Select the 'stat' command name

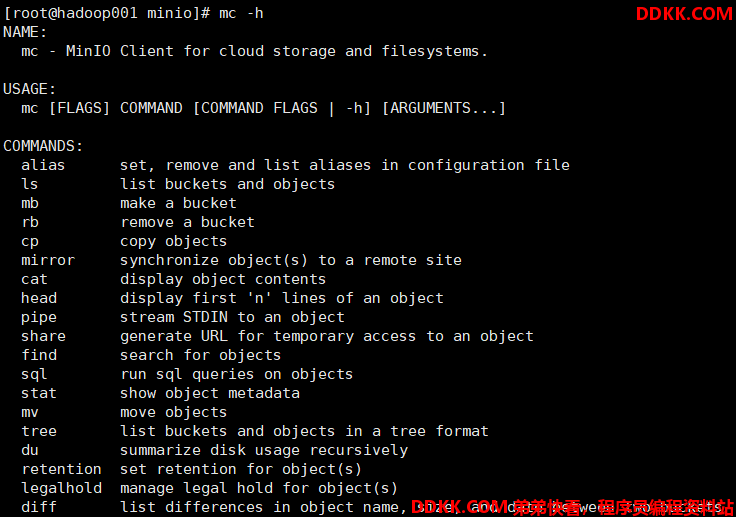tap(39, 393)
